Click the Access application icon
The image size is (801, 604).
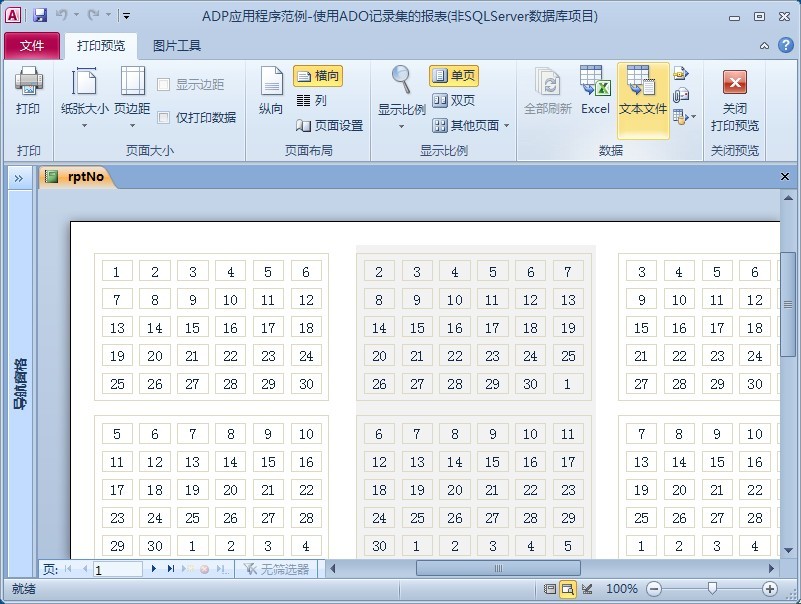pos(13,15)
